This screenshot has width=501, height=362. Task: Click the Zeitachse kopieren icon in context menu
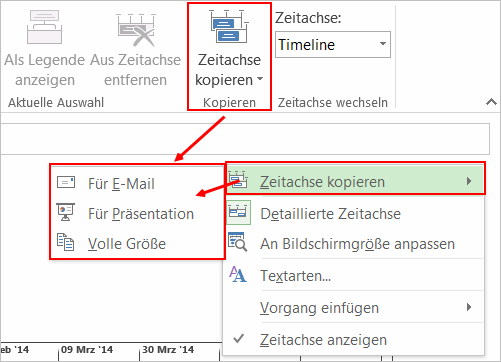[238, 180]
